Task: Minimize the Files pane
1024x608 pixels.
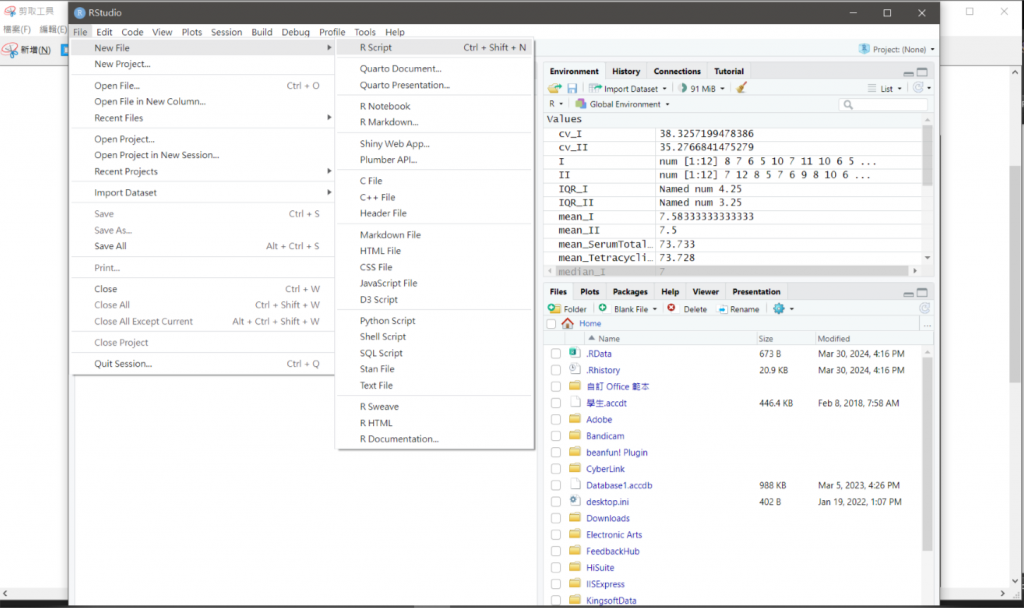Action: click(x=908, y=293)
